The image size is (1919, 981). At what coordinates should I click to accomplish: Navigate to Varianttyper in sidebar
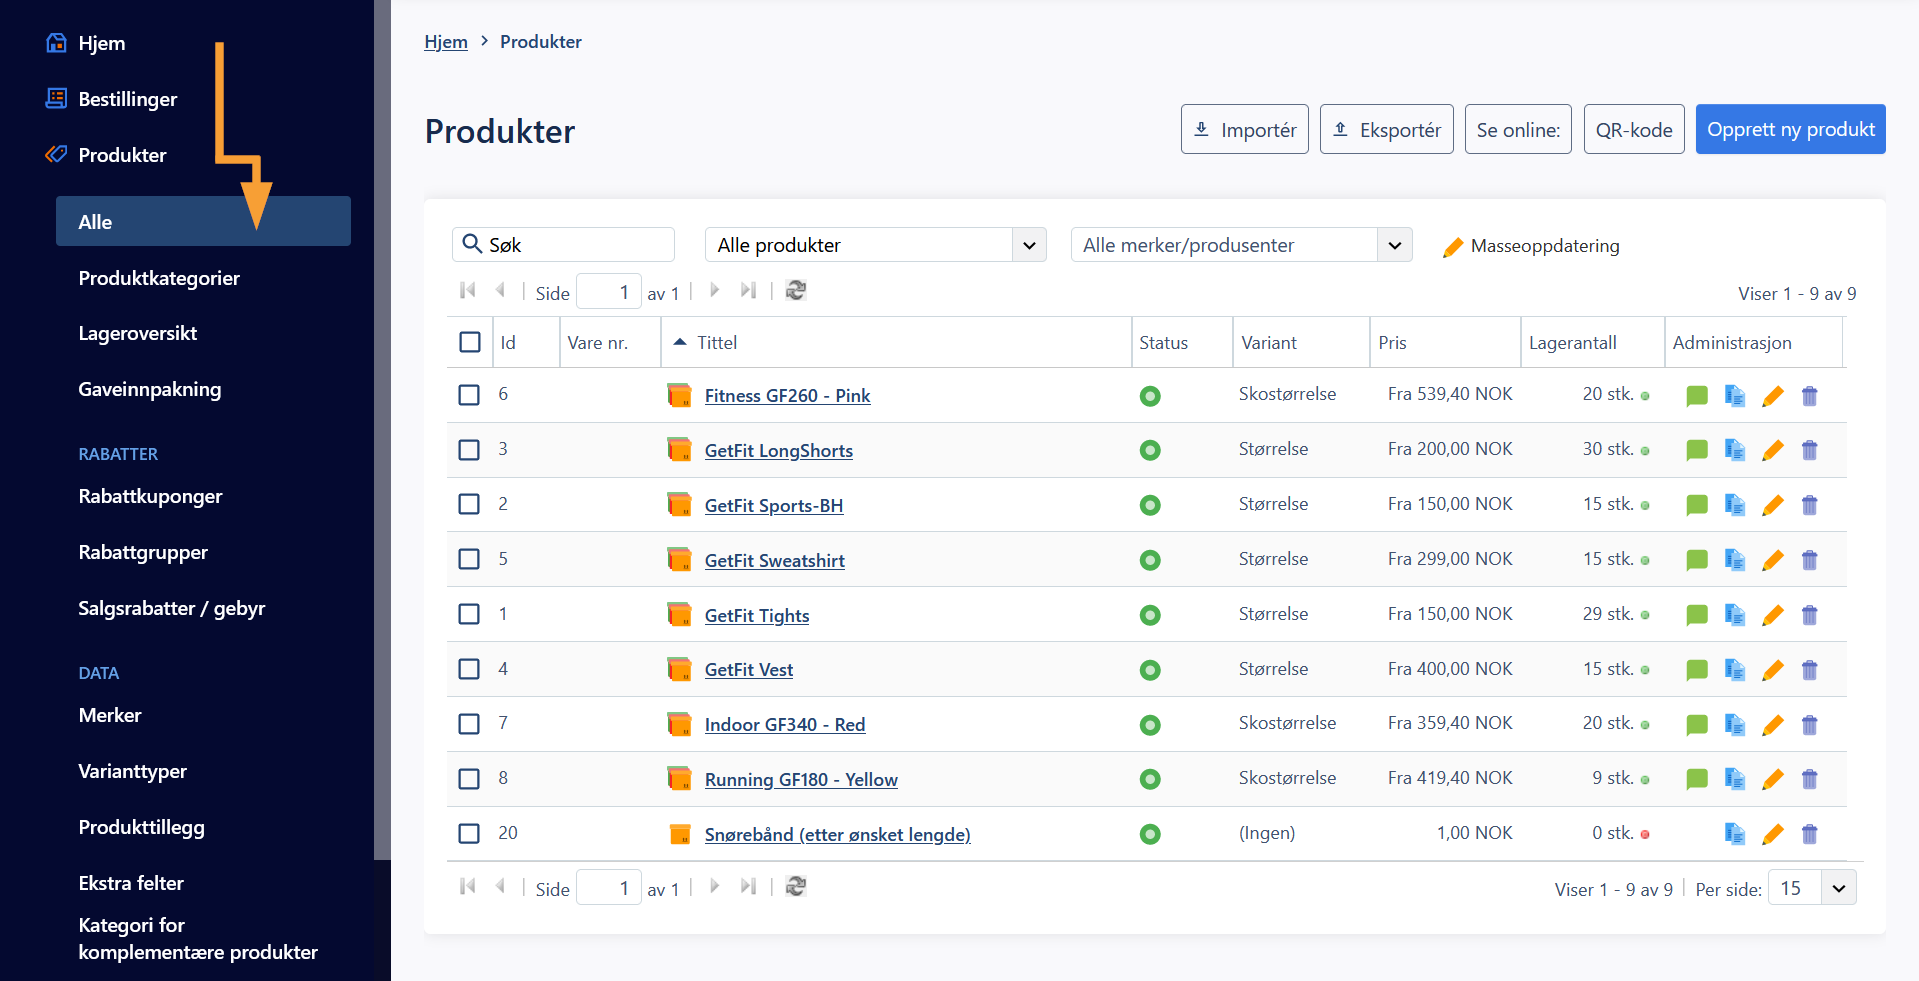133,771
